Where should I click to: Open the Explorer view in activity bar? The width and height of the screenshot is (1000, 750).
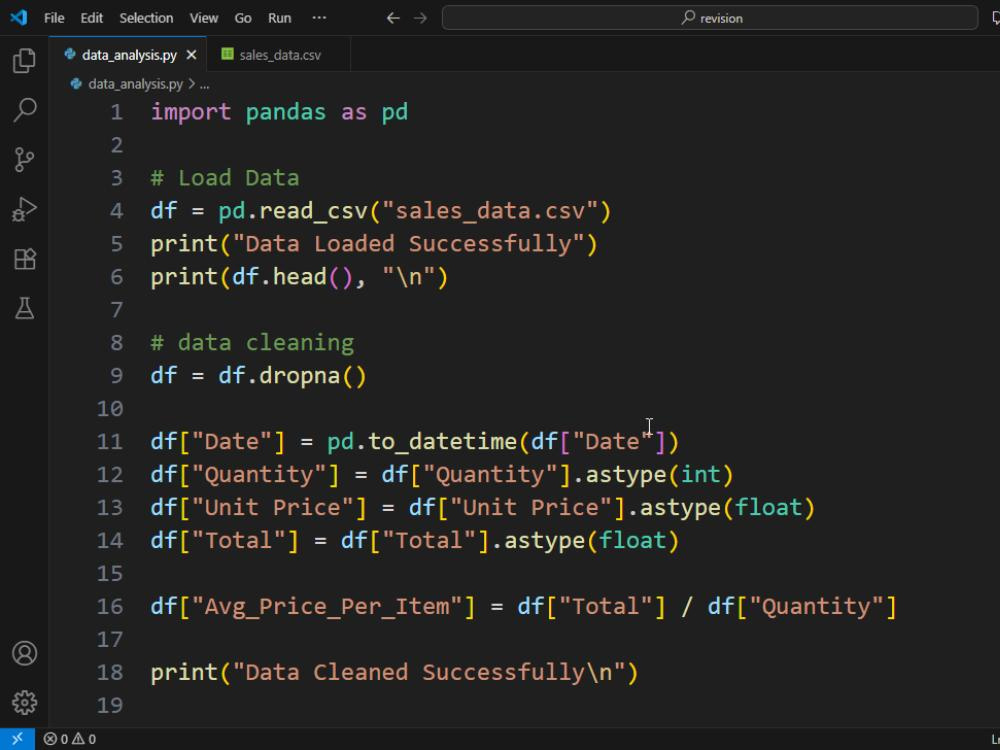[x=24, y=61]
